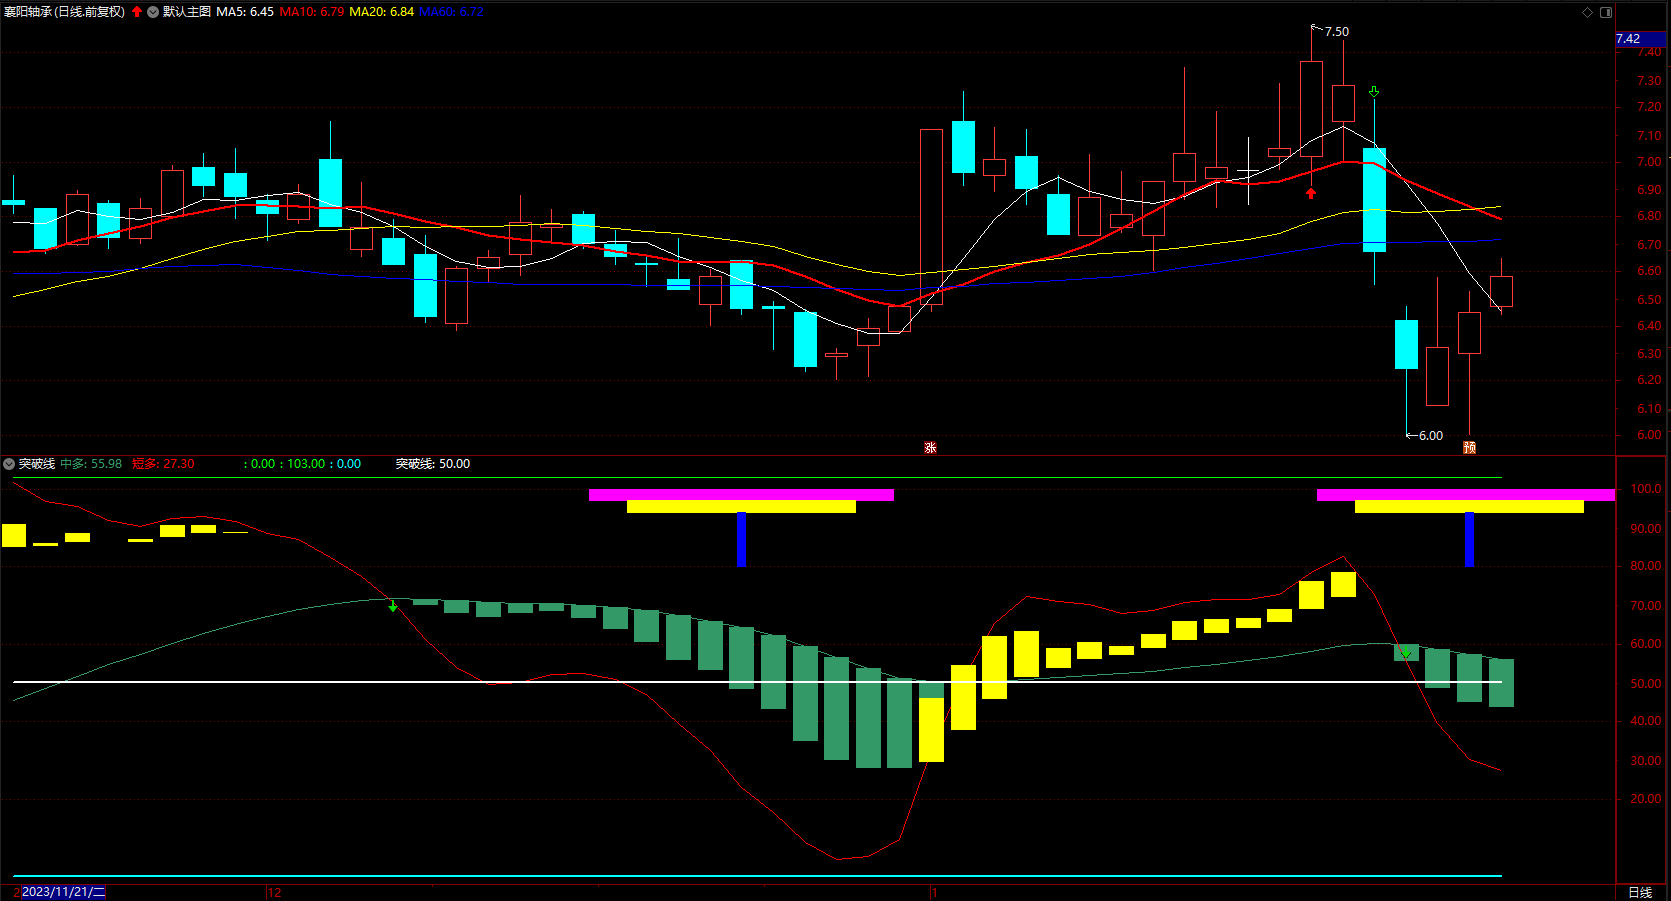Click the green arrow on the first green indicator bar
The image size is (1671, 901).
[x=393, y=606]
